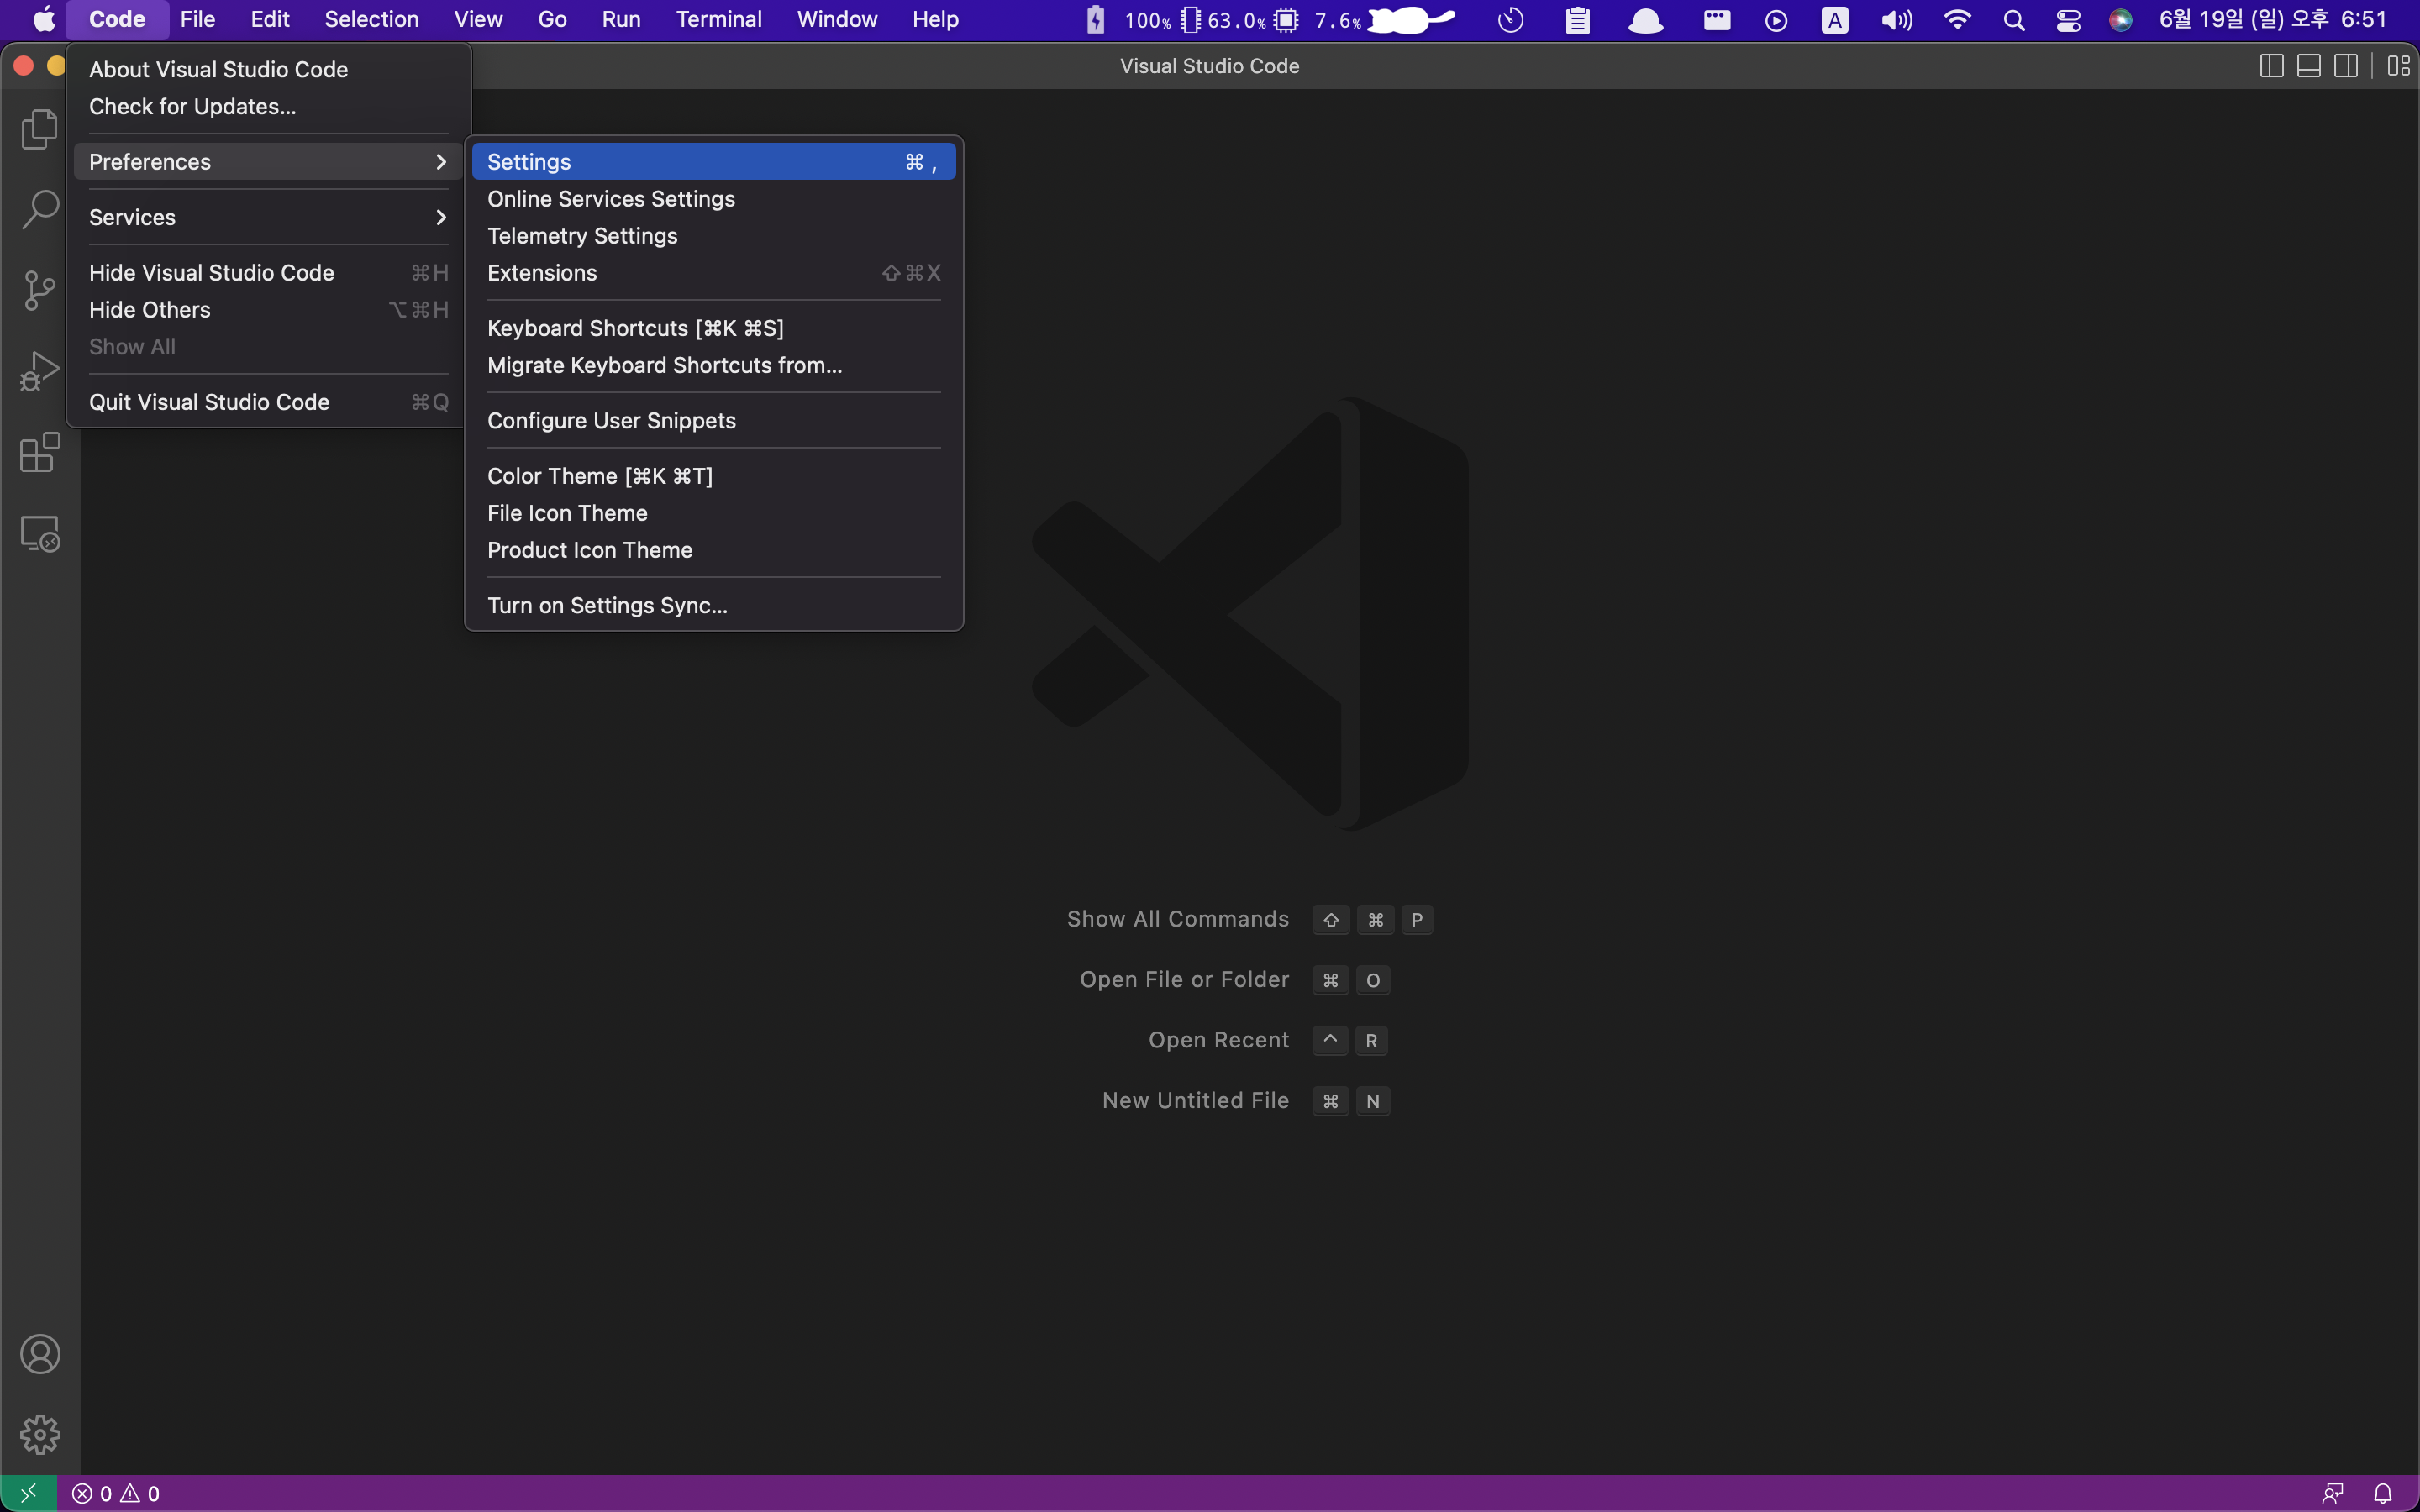Open the Search view icon
The height and width of the screenshot is (1512, 2420).
(x=40, y=210)
